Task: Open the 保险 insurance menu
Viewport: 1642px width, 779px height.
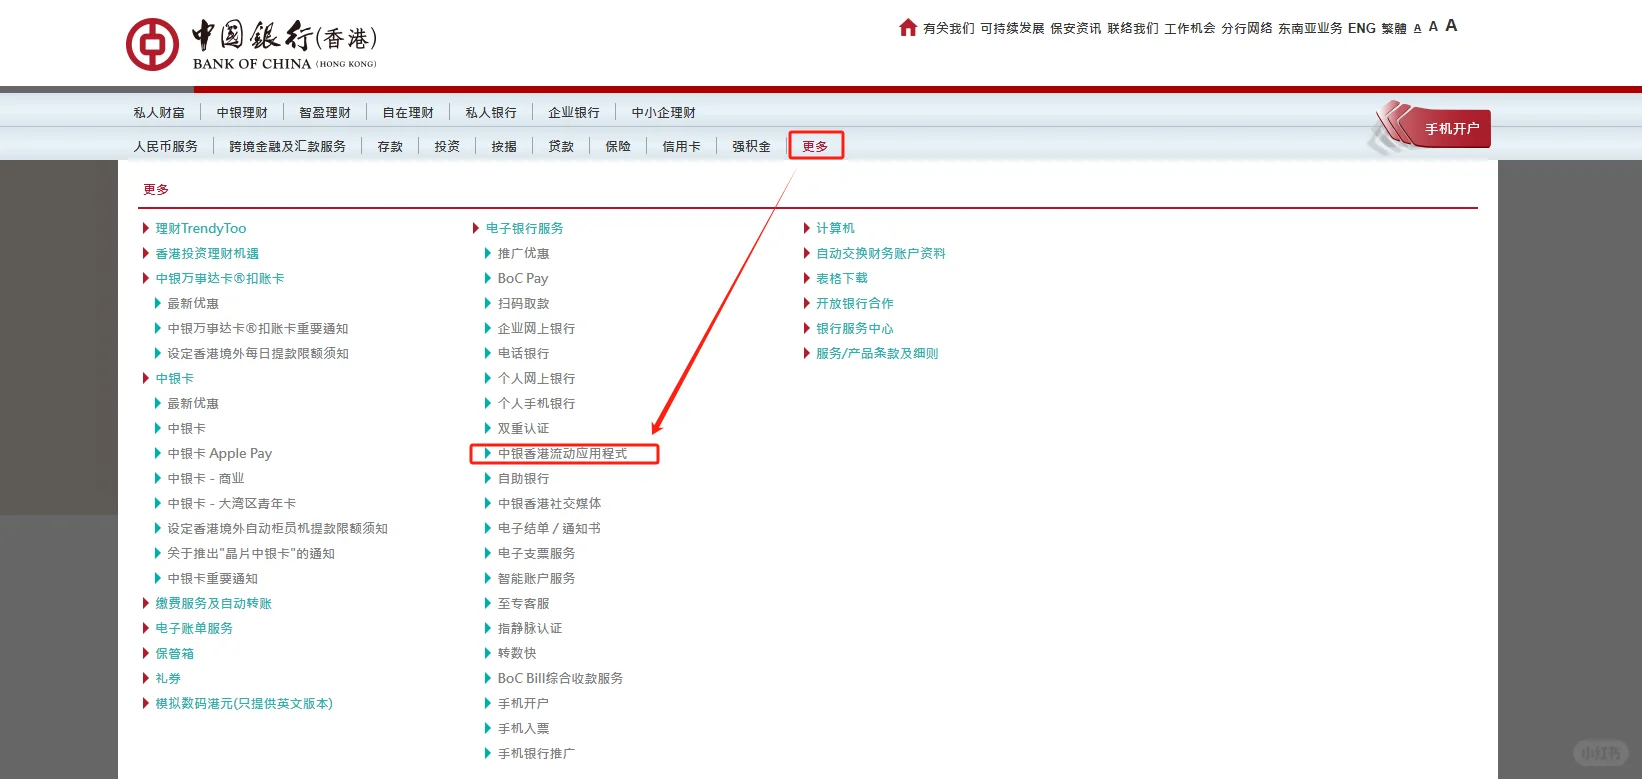Action: [x=618, y=147]
